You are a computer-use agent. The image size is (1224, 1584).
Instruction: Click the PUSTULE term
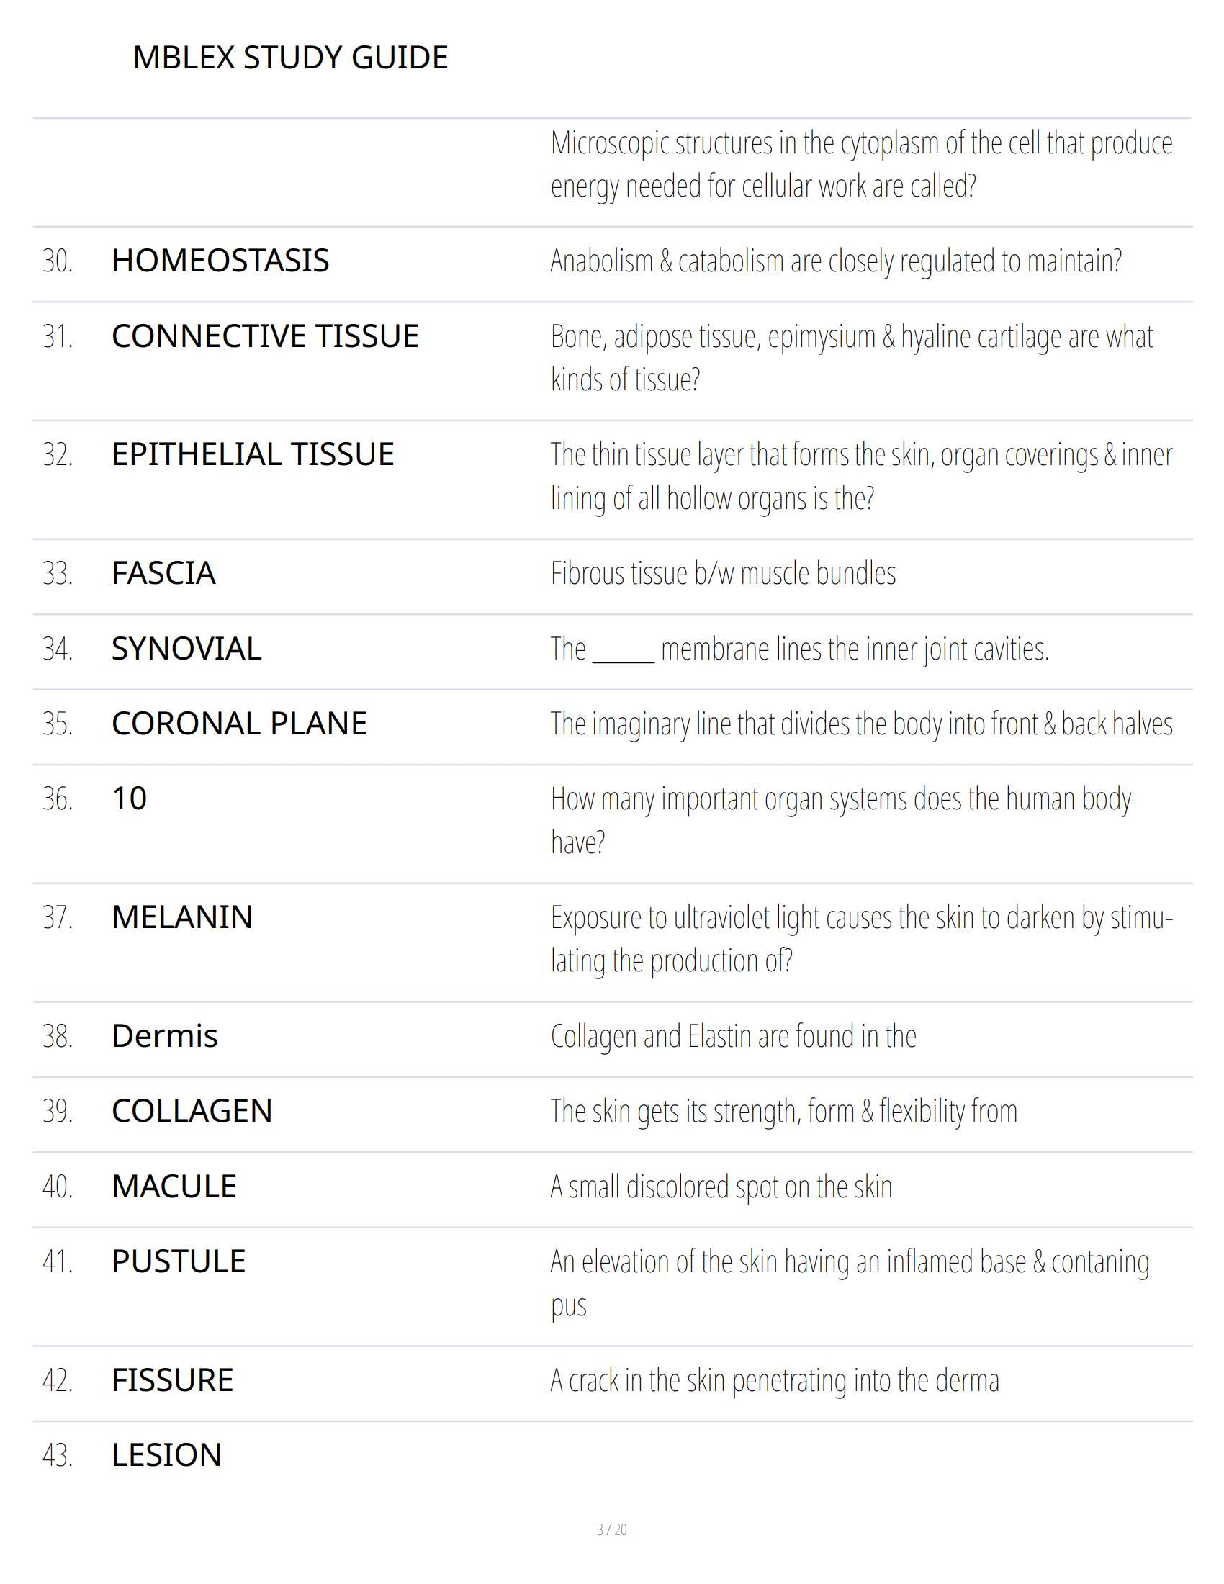coord(178,1261)
